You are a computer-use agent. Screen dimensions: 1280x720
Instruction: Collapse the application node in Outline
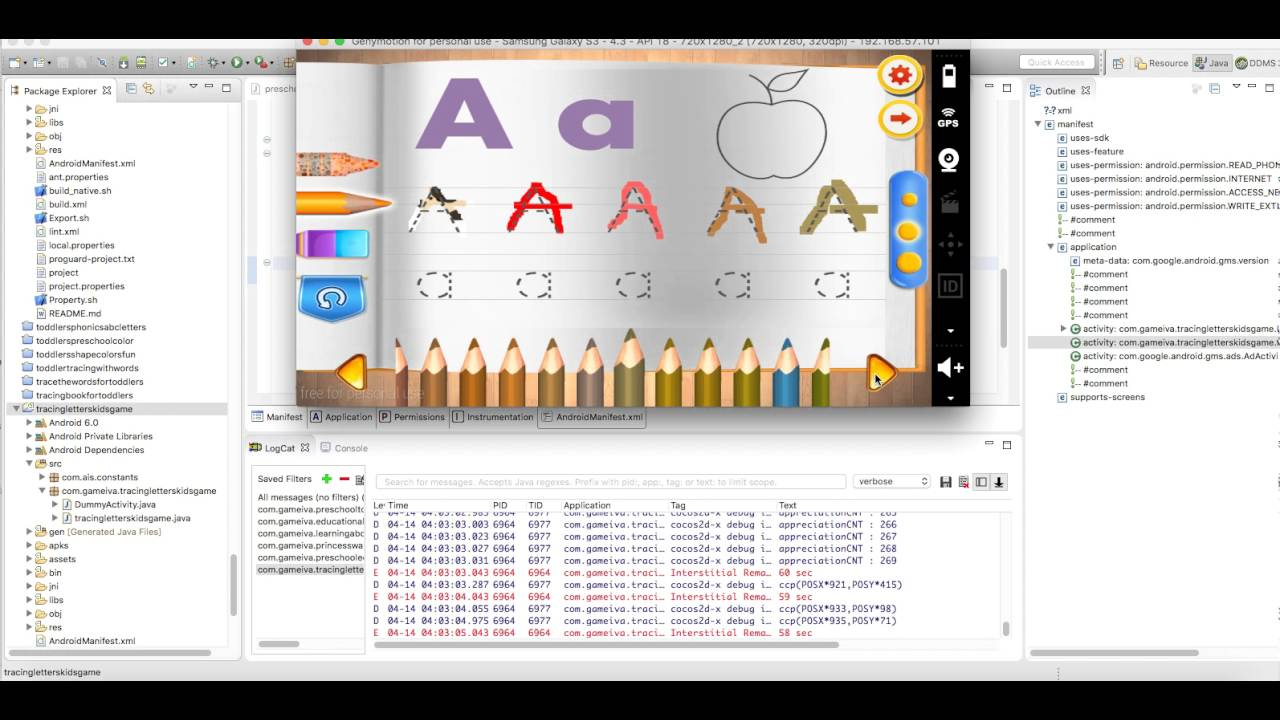coord(1051,247)
